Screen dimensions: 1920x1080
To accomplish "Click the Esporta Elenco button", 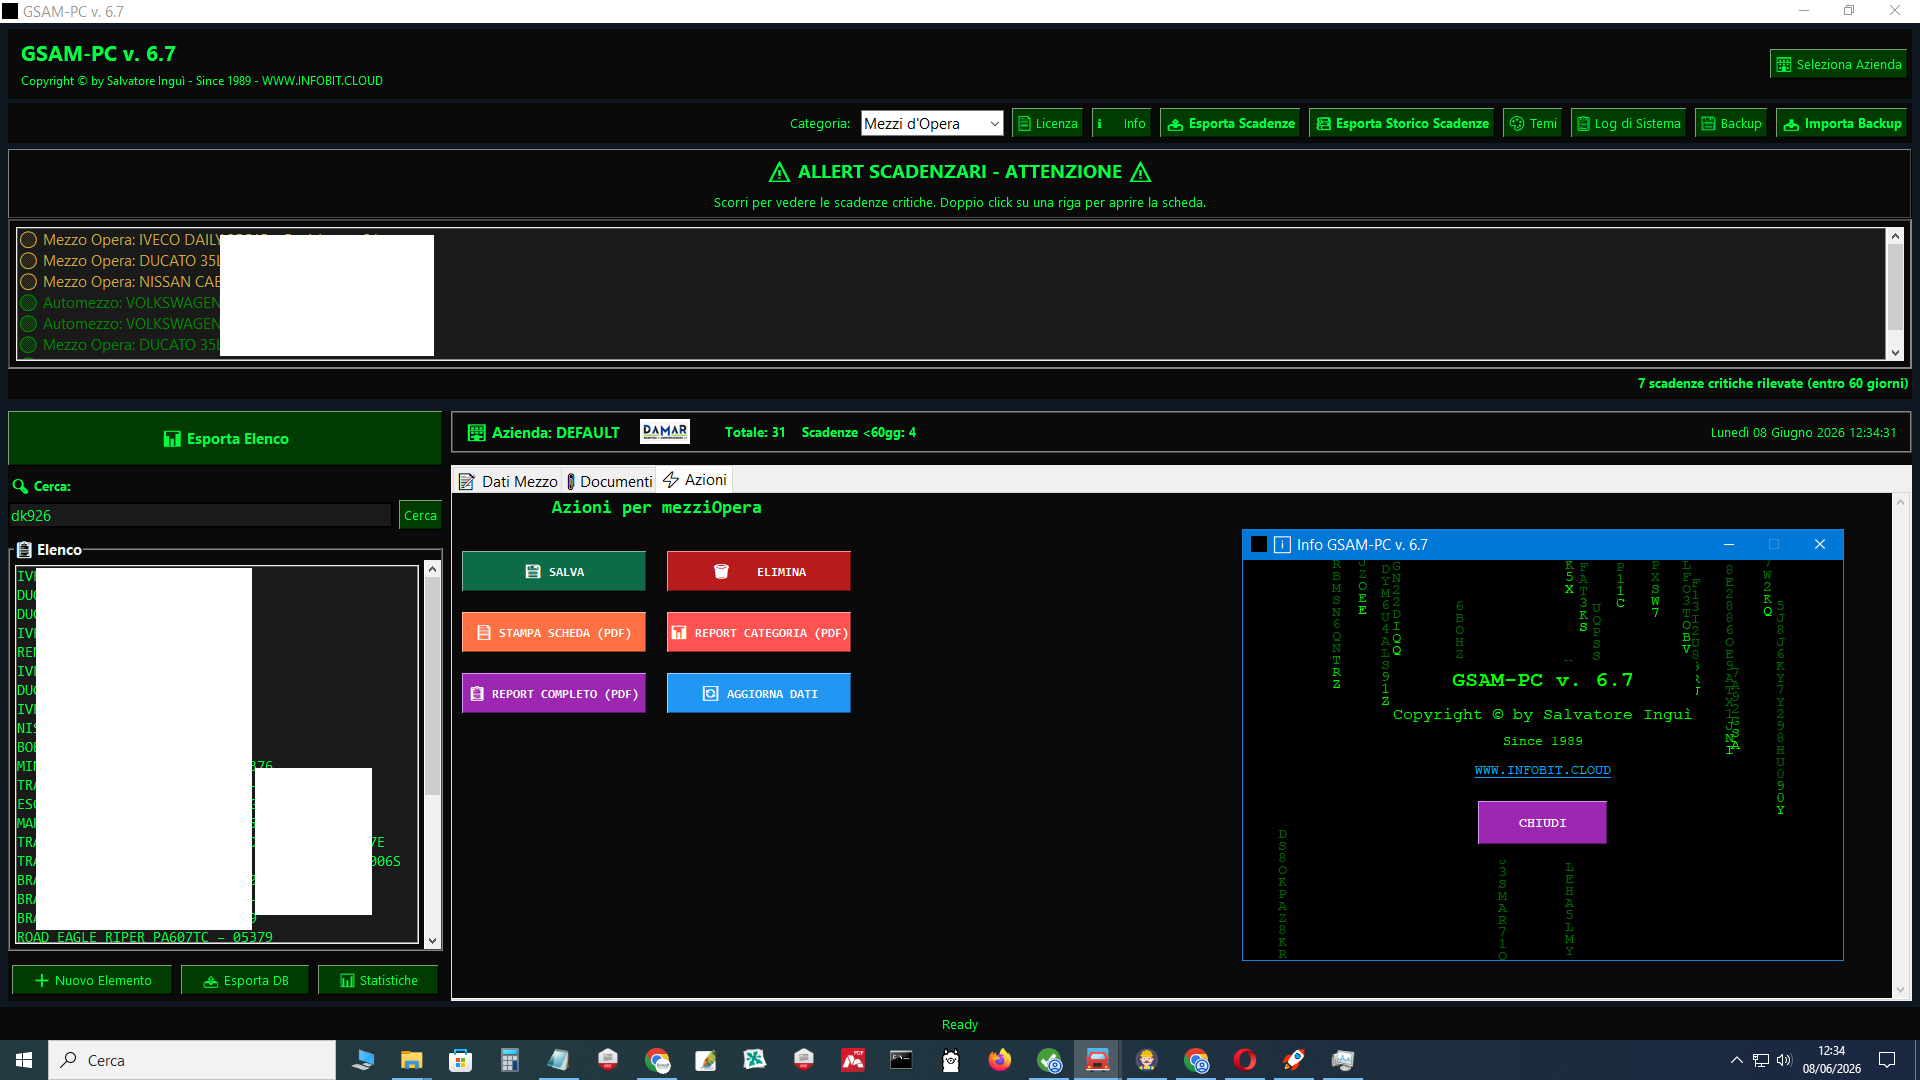I will 225,438.
